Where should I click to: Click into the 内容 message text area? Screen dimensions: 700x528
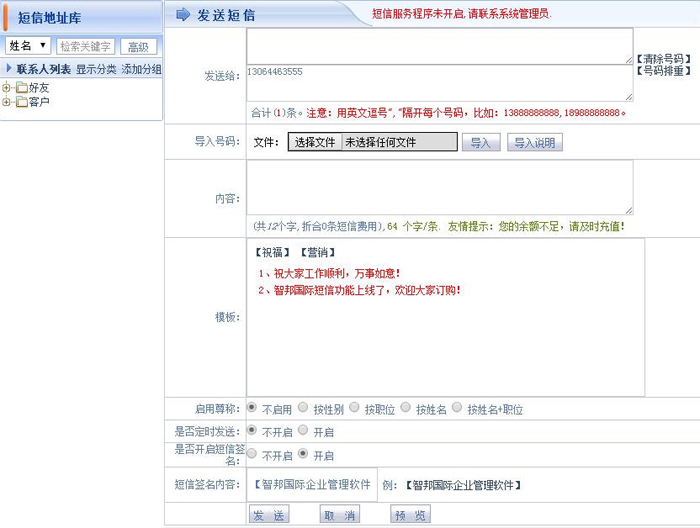[x=439, y=187]
